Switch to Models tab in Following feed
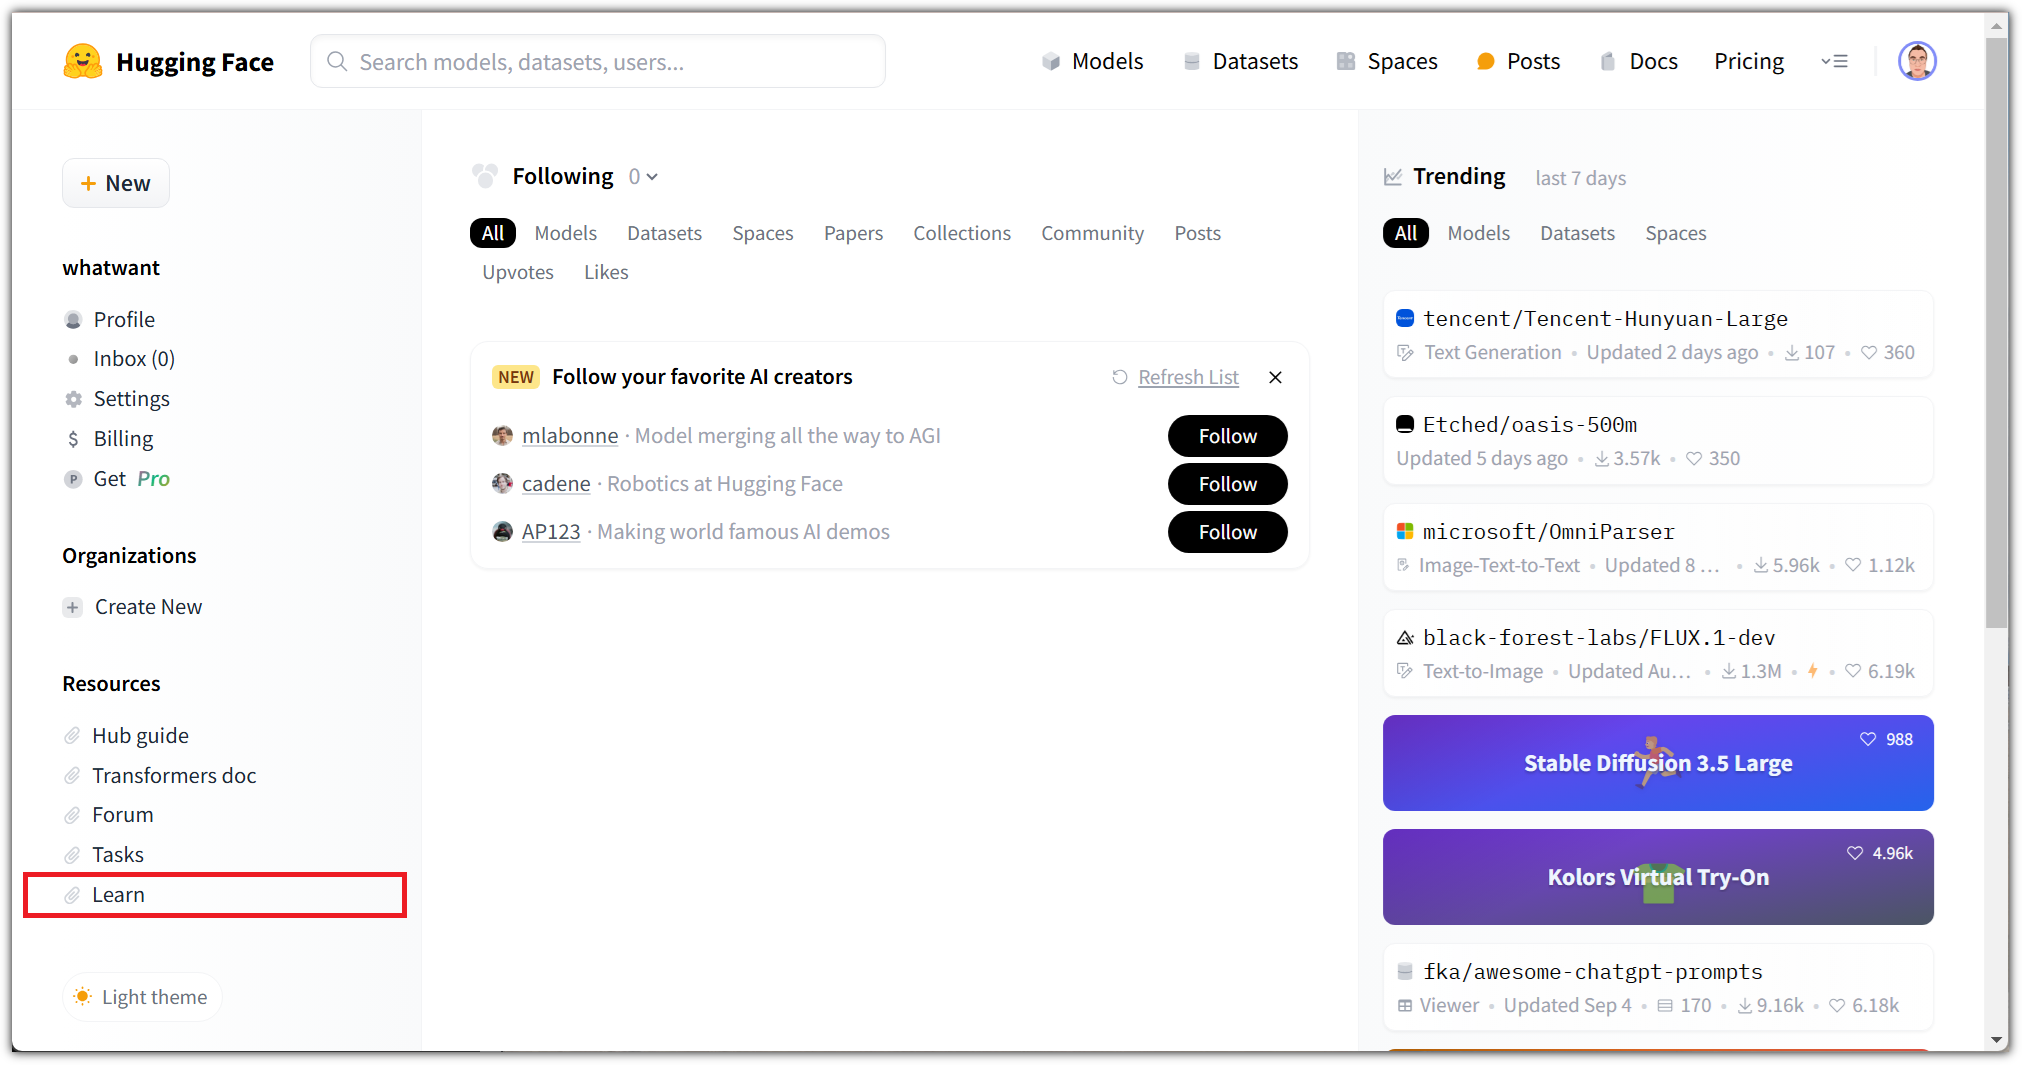Image resolution: width=2022 pixels, height=1065 pixels. pyautogui.click(x=565, y=233)
